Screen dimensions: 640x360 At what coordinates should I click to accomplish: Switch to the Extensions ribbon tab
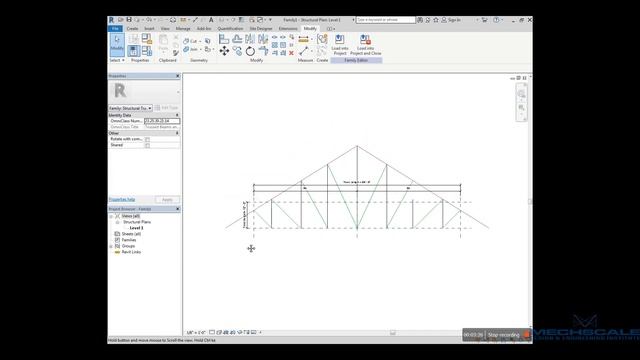point(288,29)
